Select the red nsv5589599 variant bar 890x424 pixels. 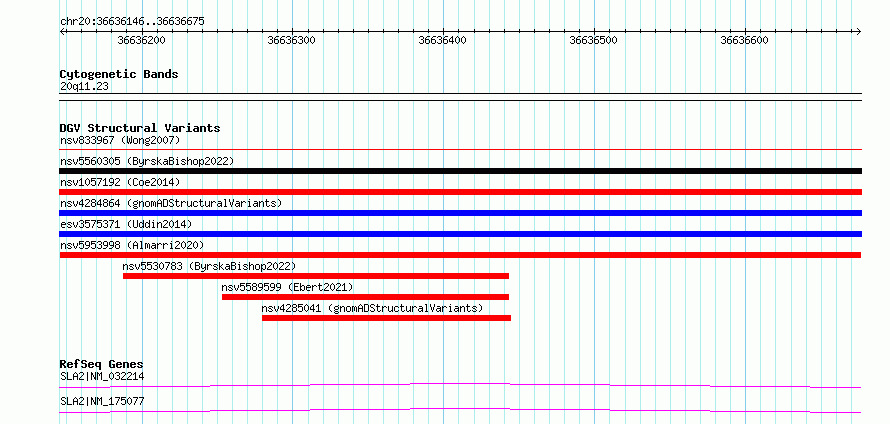pos(366,297)
